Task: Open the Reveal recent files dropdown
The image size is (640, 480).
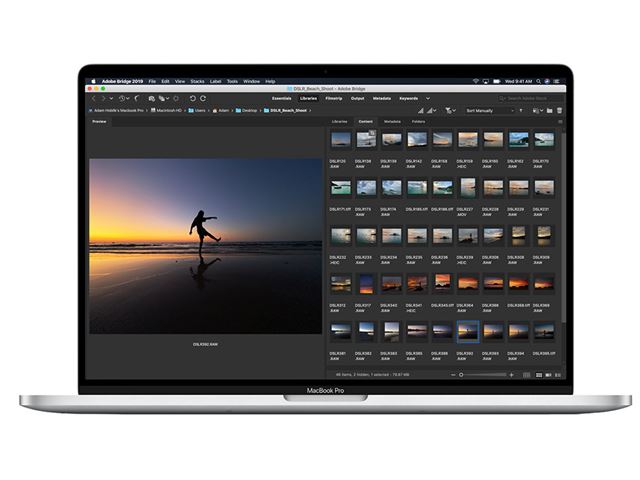Action: [x=129, y=98]
